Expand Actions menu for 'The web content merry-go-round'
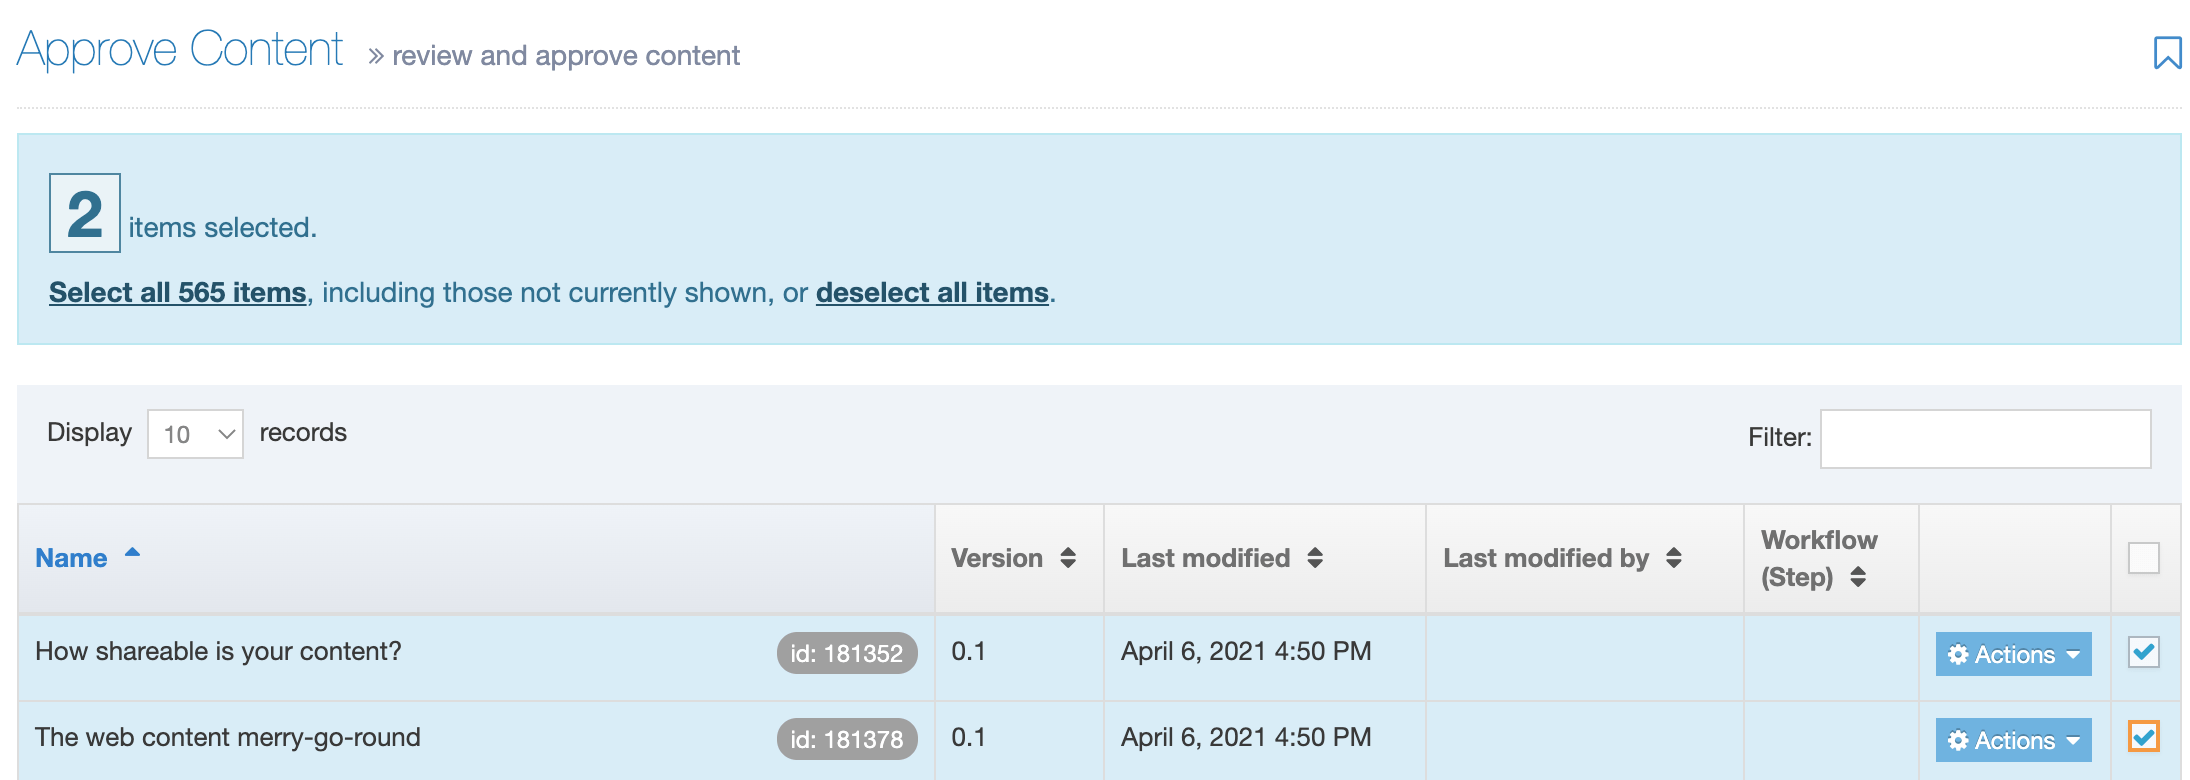This screenshot has height=780, width=2190. (x=2012, y=740)
